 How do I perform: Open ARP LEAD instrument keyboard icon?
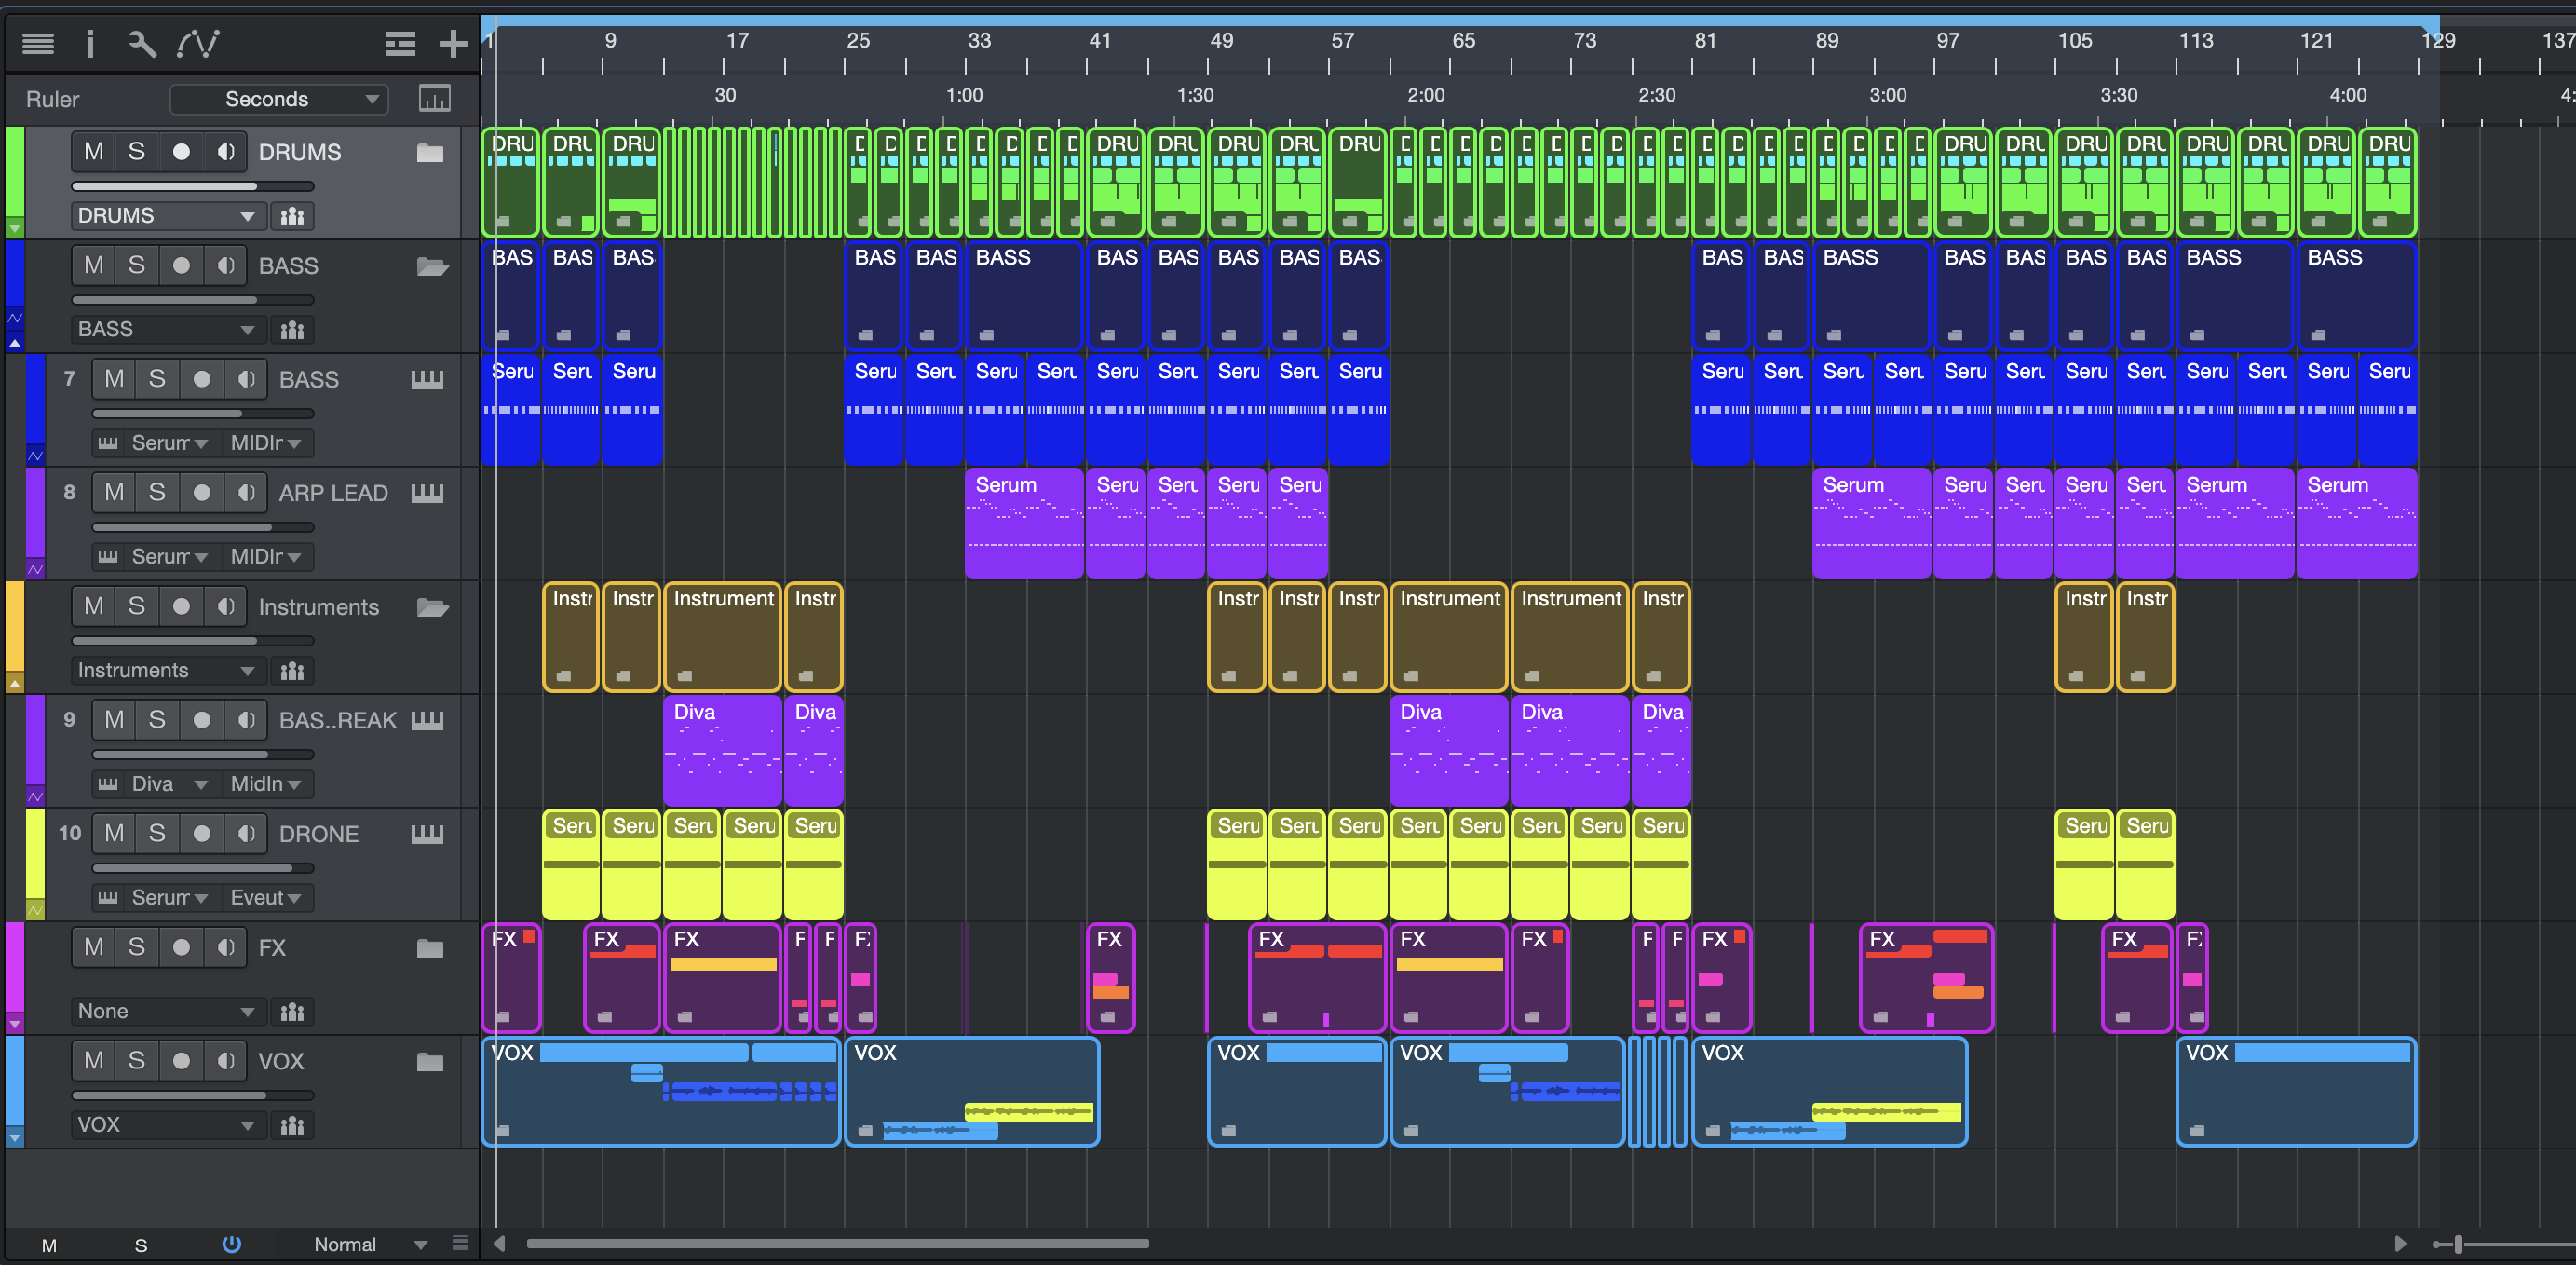coord(427,493)
